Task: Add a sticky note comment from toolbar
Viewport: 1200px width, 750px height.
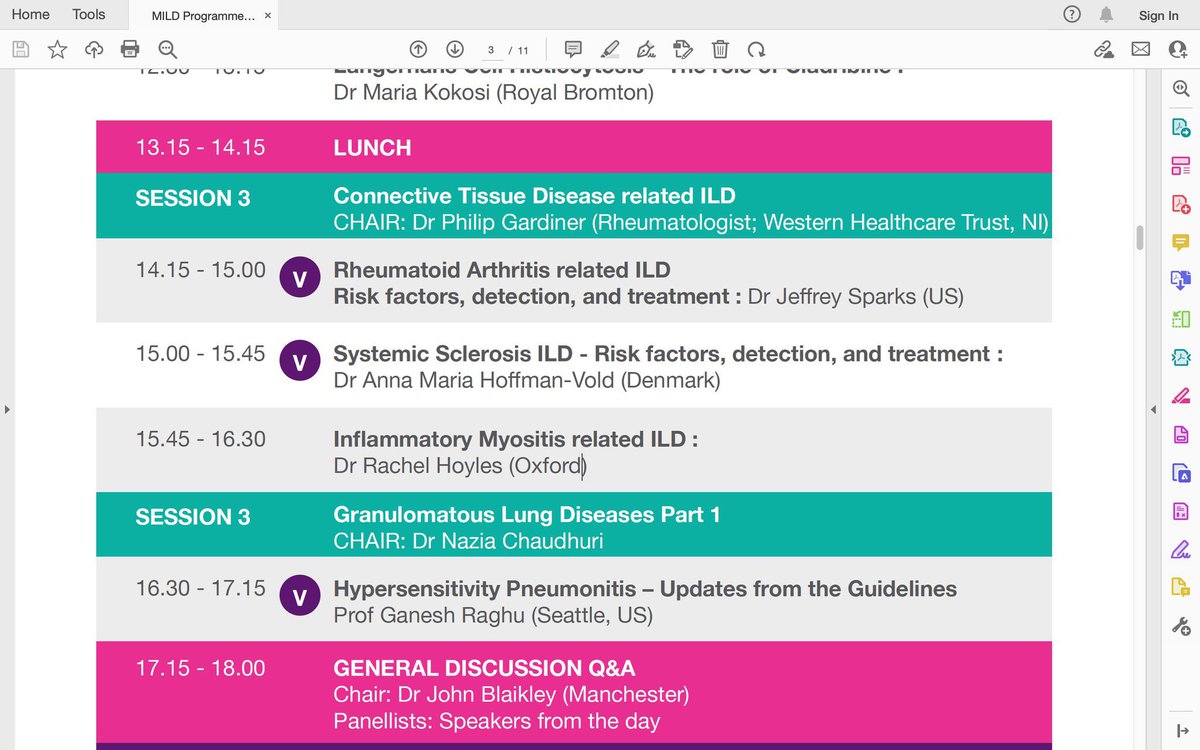Action: point(573,49)
